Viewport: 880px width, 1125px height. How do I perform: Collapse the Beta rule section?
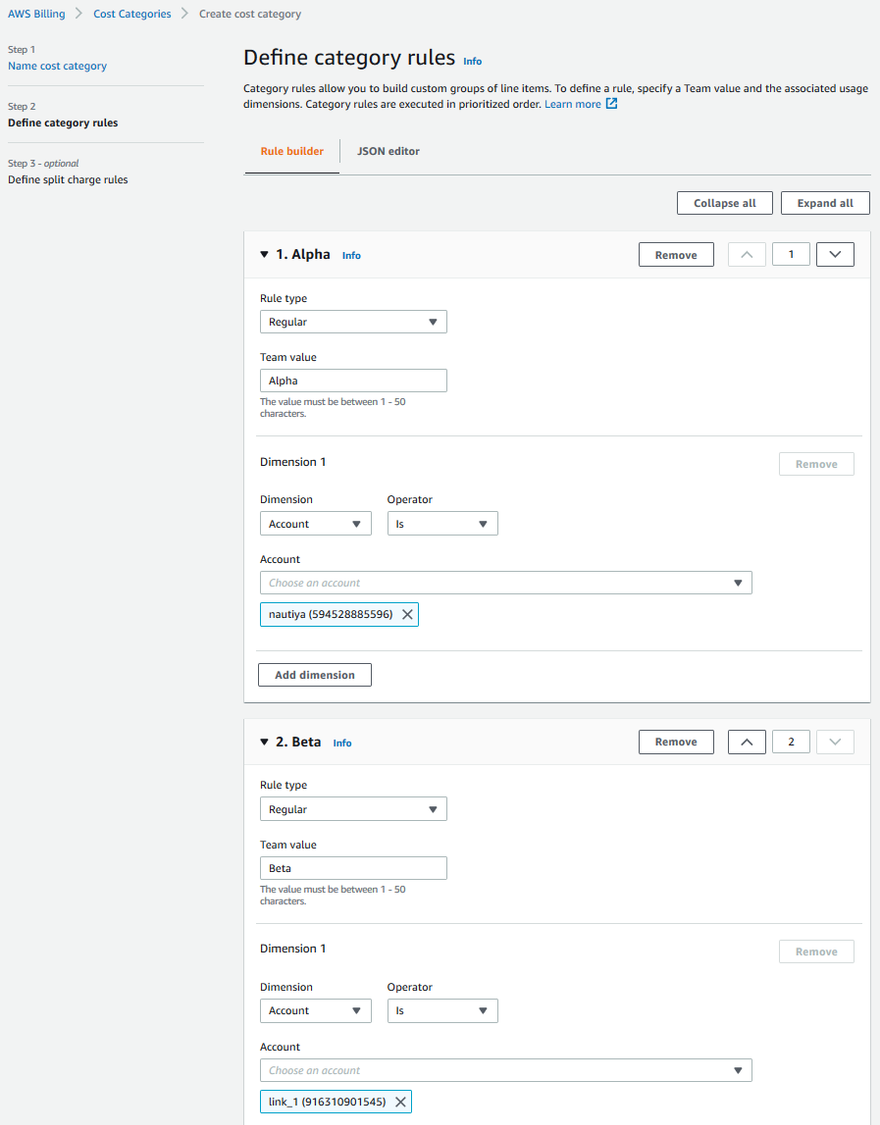pos(265,742)
